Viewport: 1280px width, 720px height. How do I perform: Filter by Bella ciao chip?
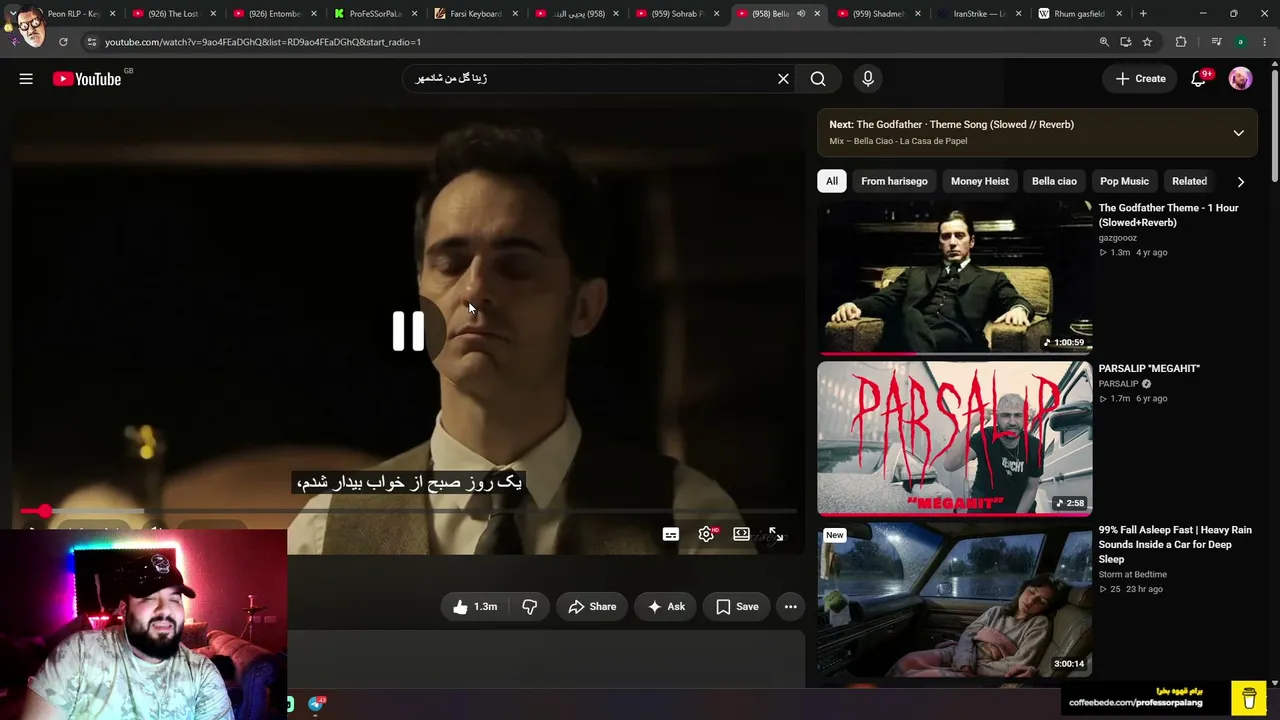coord(1054,181)
